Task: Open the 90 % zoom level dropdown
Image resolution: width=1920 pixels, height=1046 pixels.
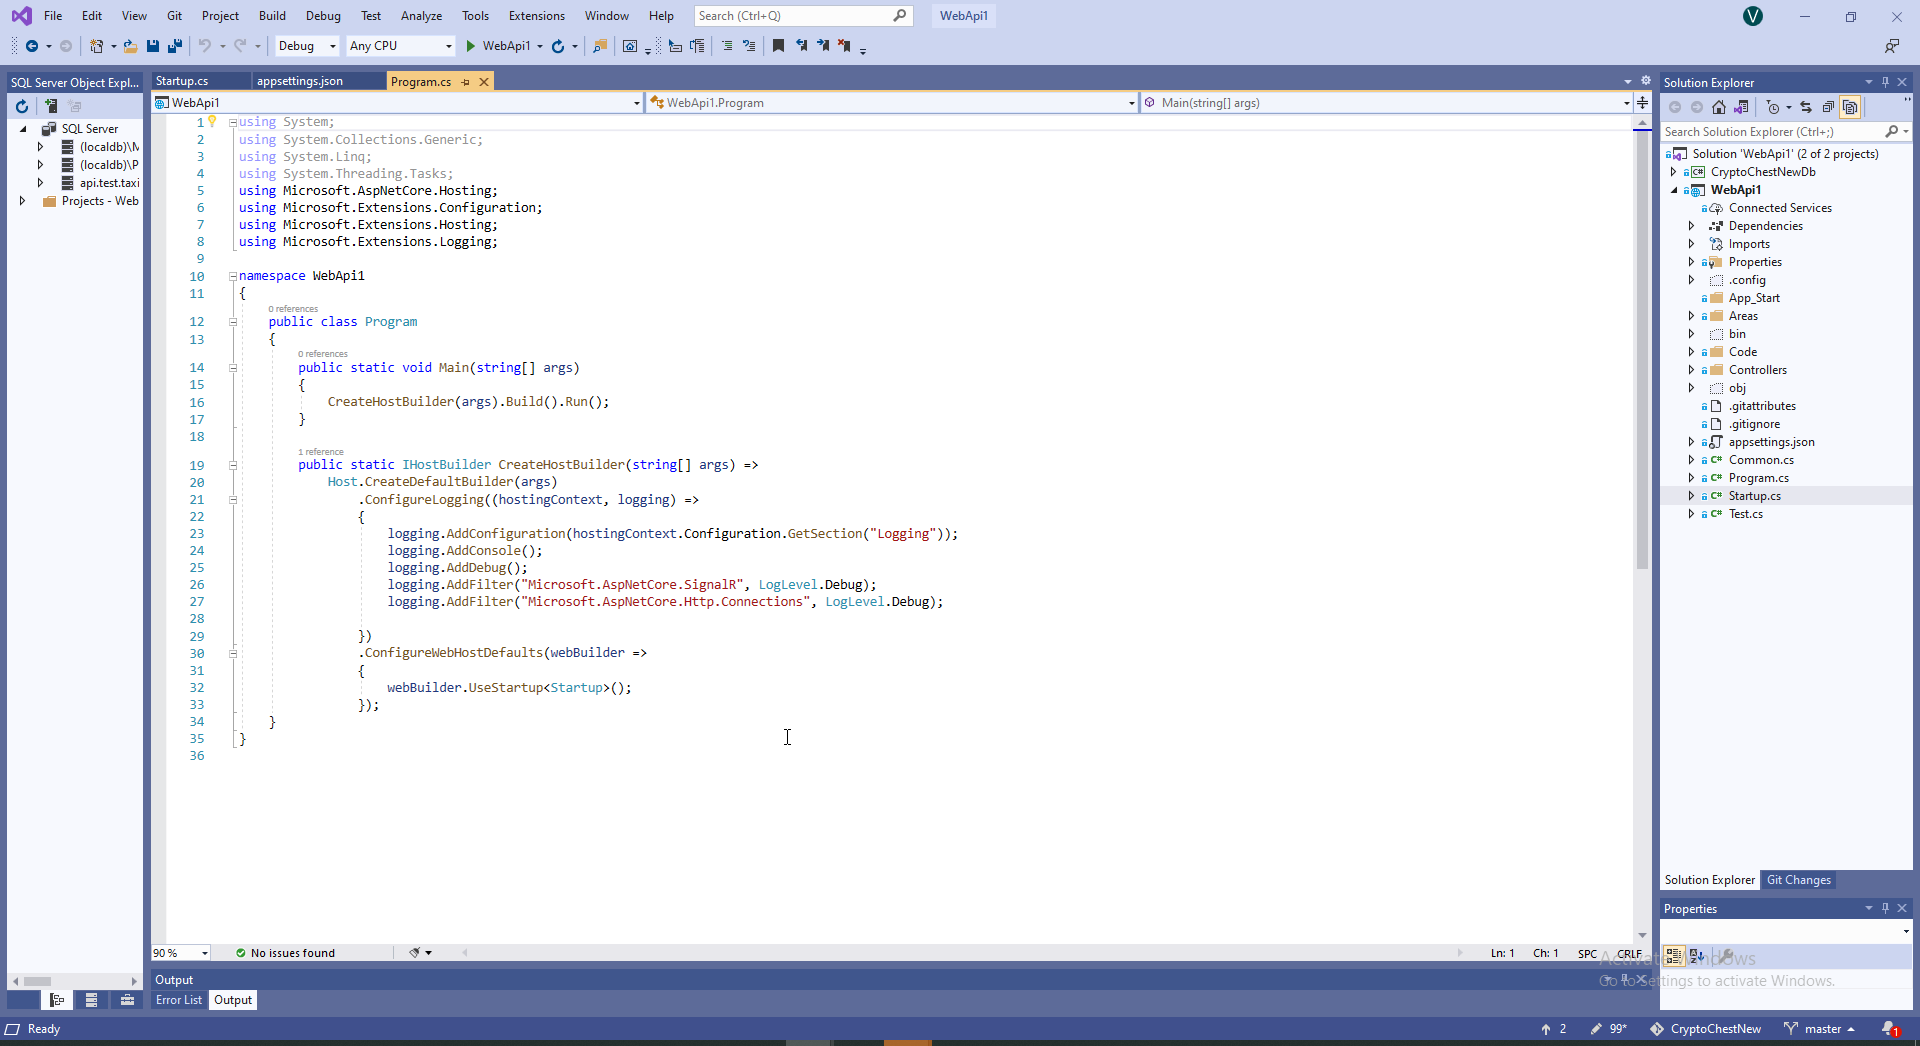Action: (181, 953)
